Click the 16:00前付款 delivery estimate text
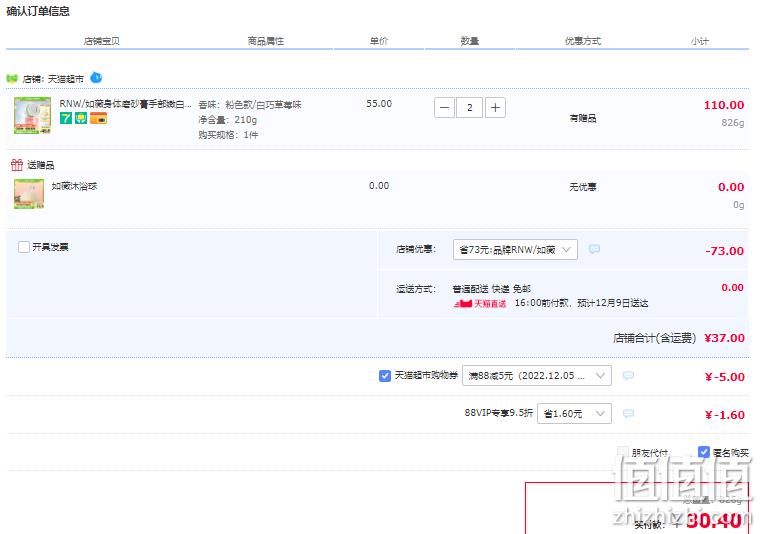 (581, 303)
